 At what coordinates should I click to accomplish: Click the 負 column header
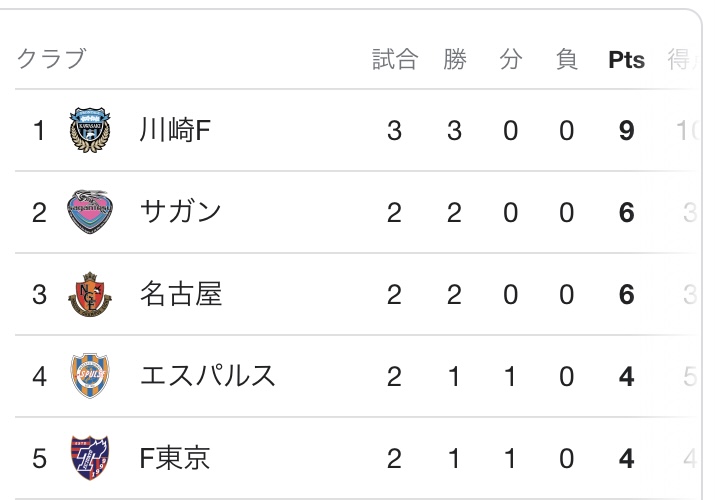(567, 59)
